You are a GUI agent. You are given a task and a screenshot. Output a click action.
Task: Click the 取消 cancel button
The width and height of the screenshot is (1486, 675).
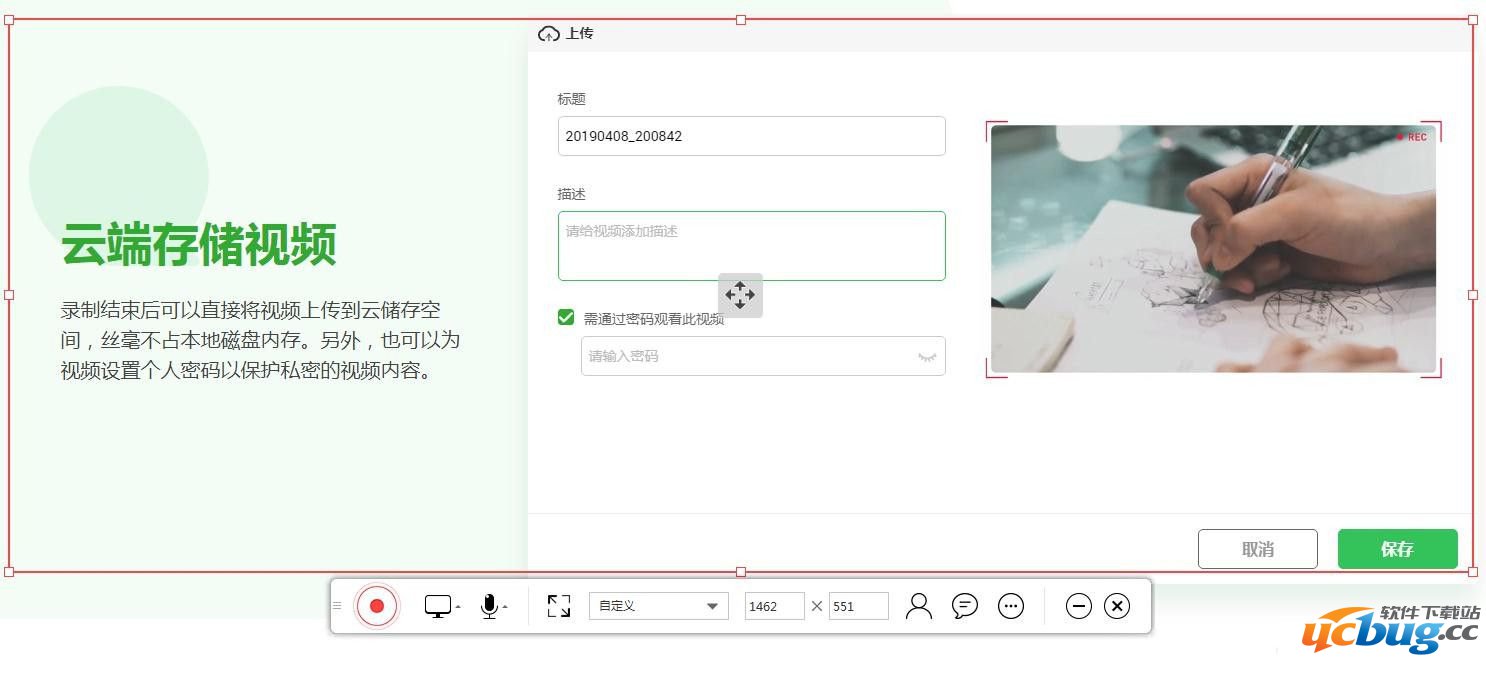pos(1257,548)
